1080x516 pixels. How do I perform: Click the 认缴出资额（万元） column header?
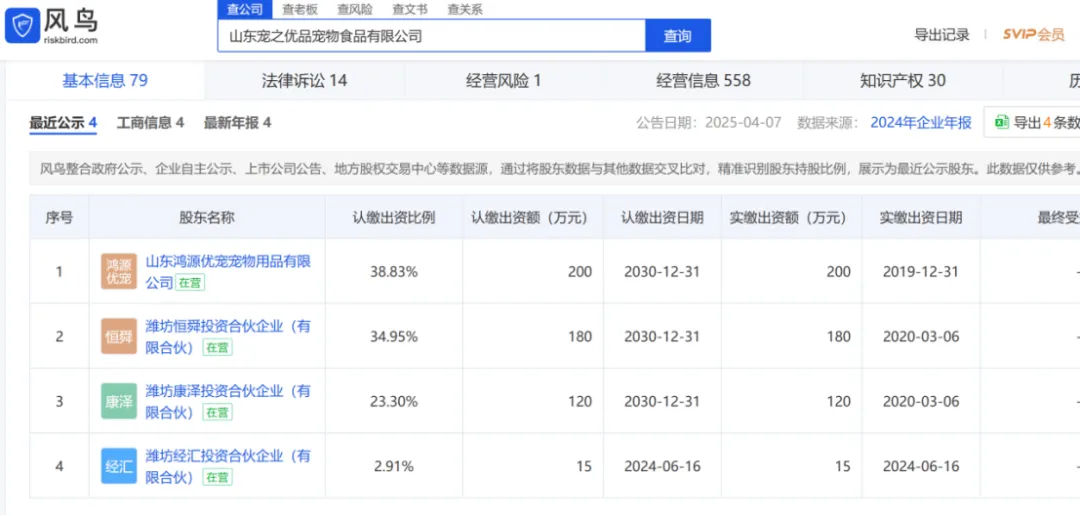point(533,218)
